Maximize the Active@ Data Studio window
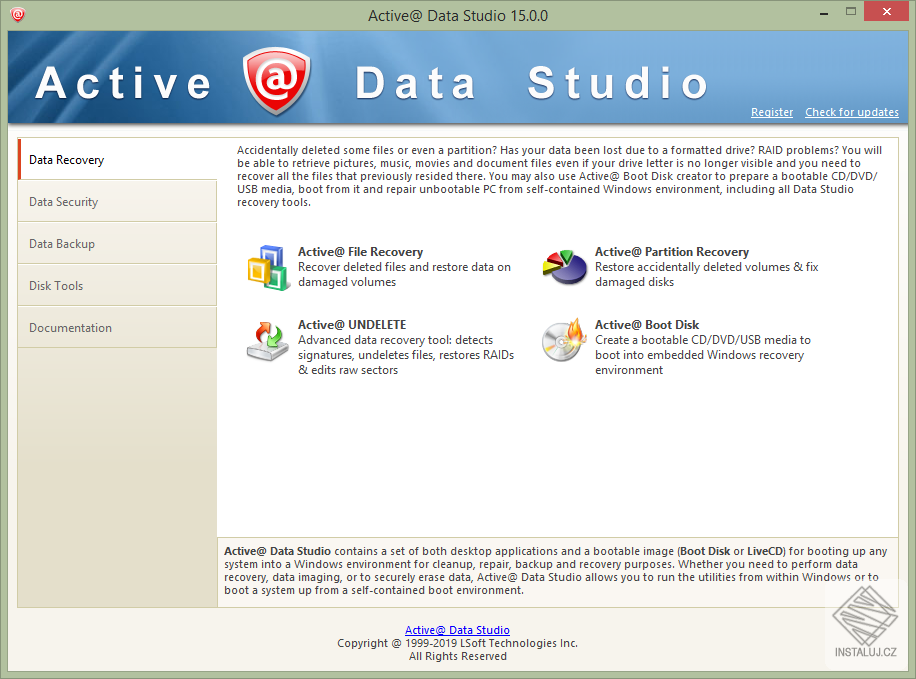The height and width of the screenshot is (679, 916). [851, 12]
